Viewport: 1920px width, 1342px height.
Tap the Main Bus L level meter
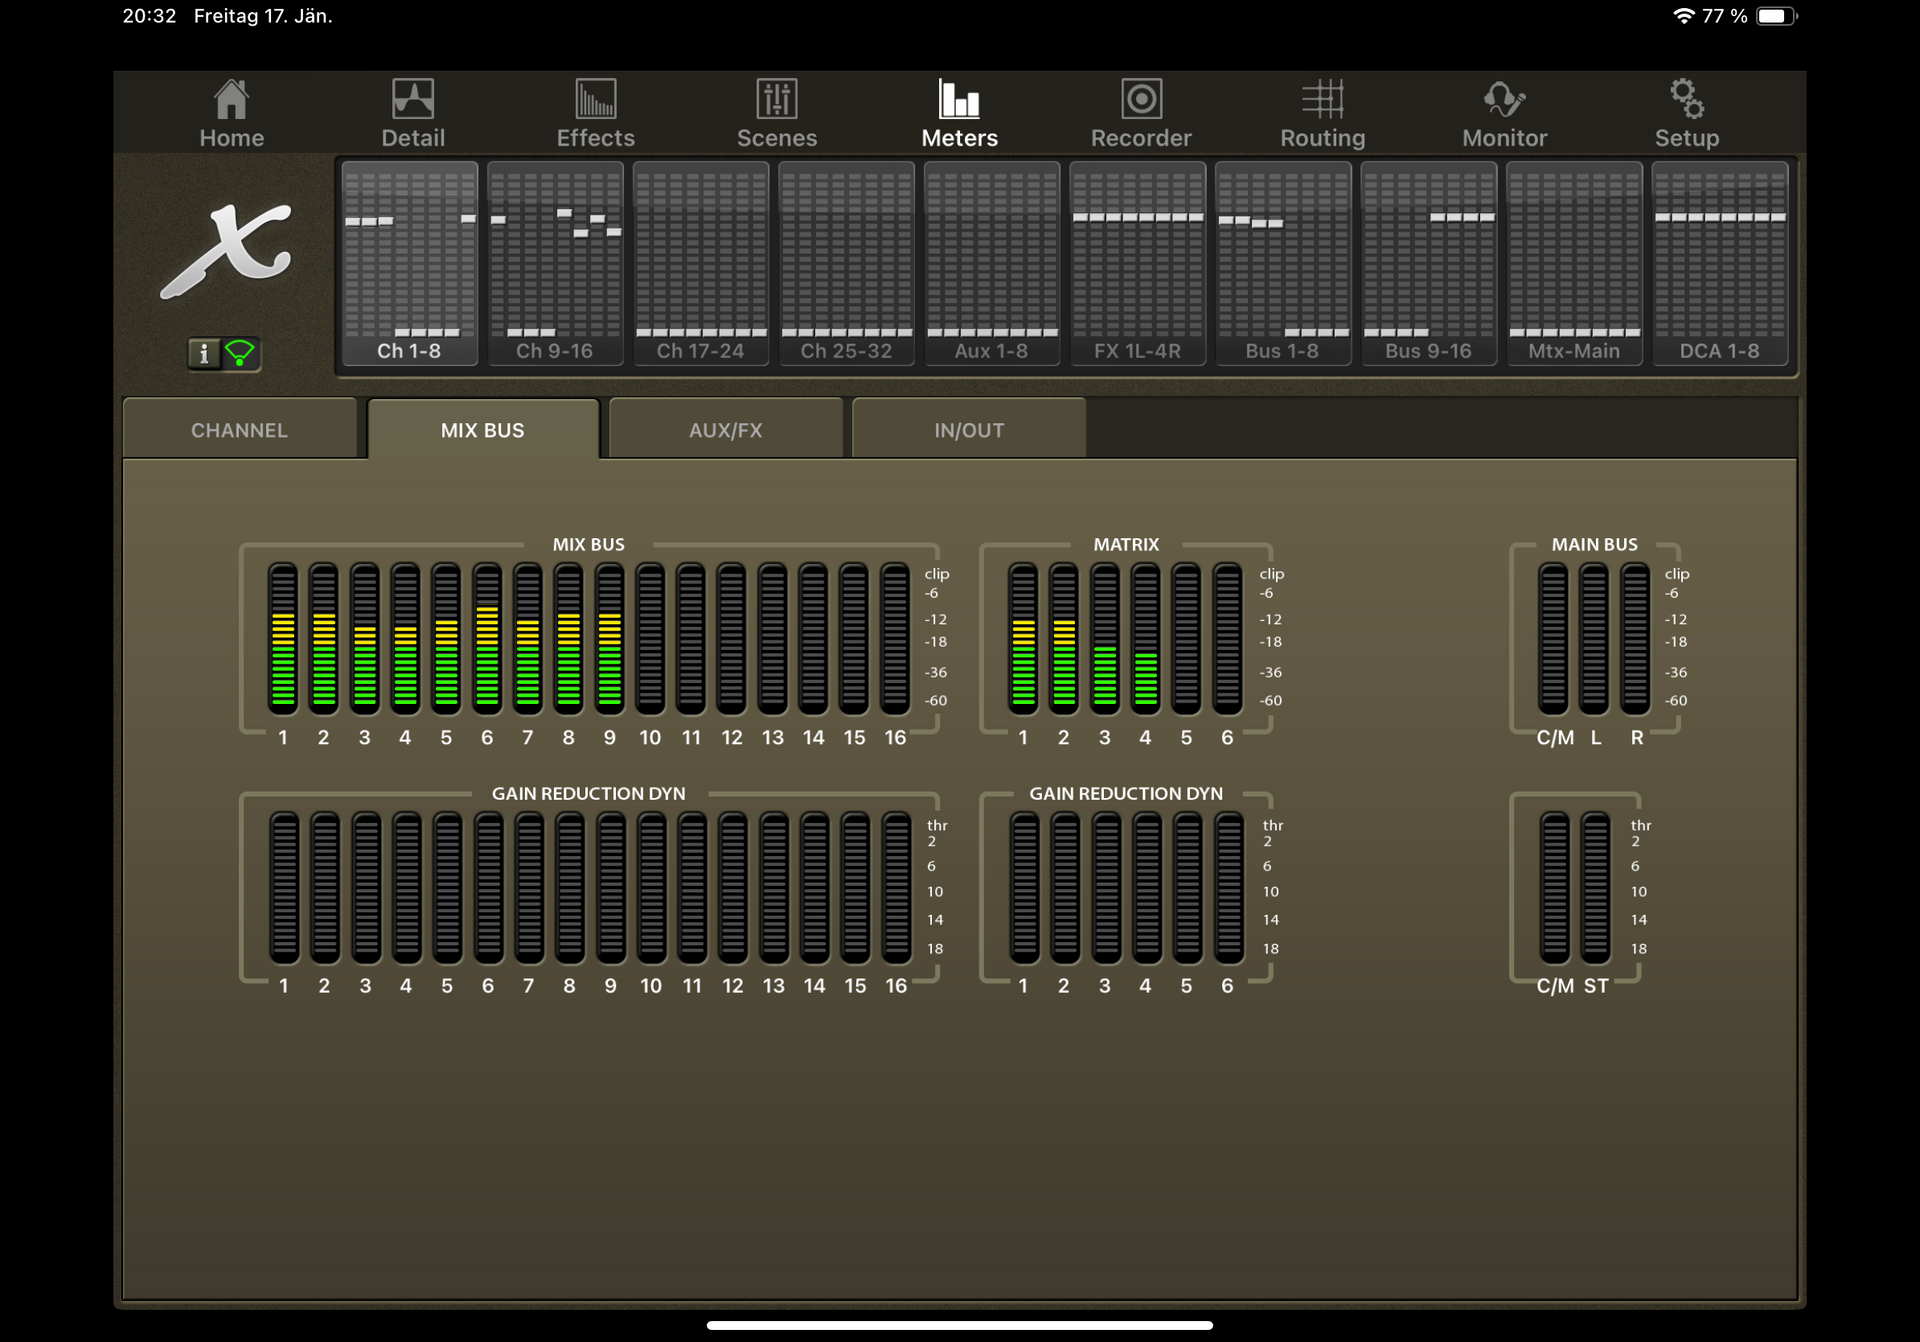point(1594,638)
